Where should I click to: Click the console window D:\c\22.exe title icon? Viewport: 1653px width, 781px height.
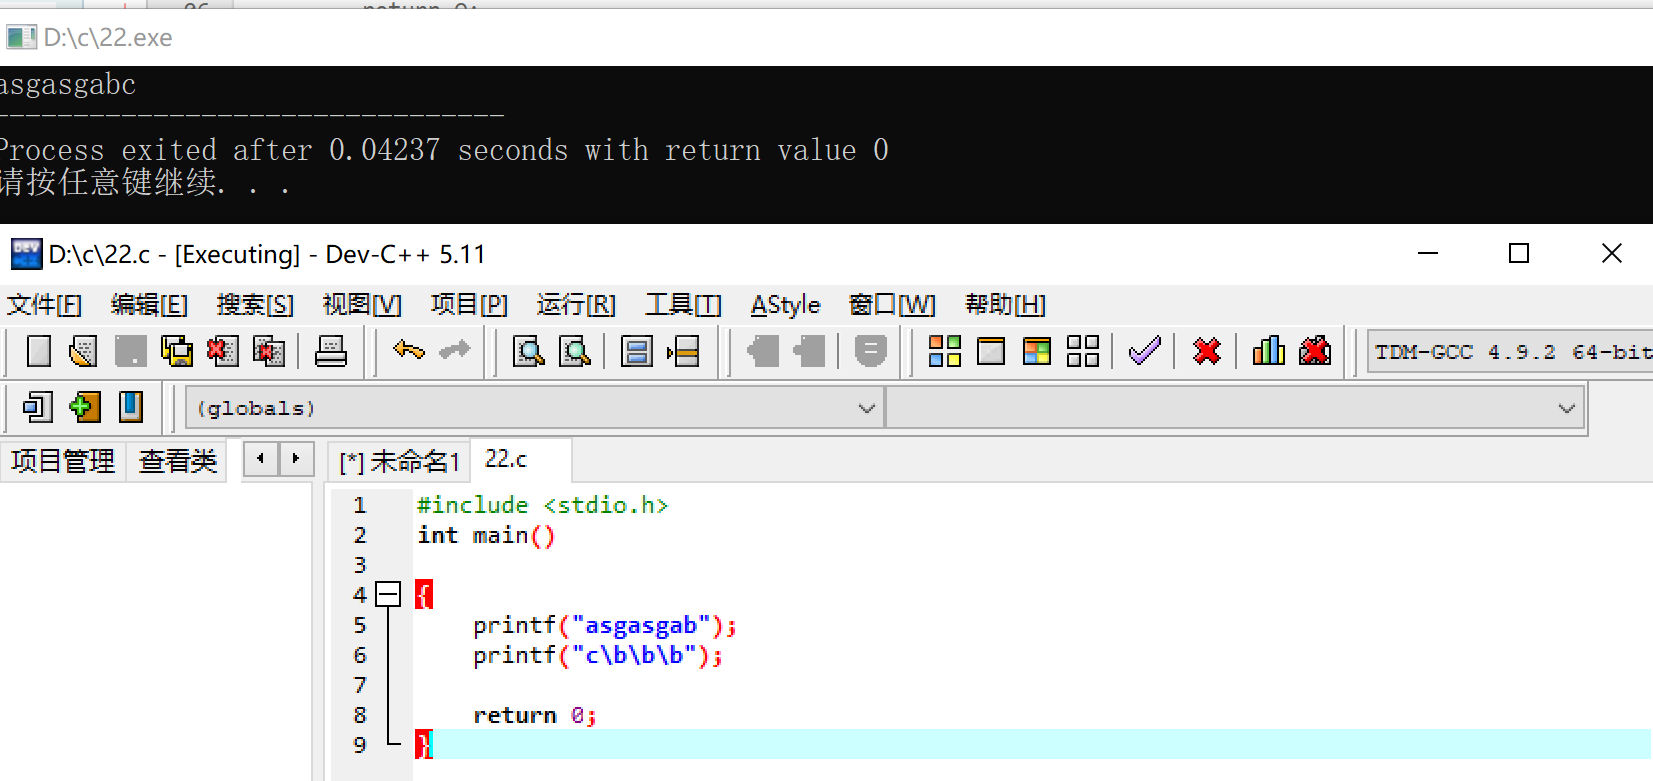coord(21,37)
